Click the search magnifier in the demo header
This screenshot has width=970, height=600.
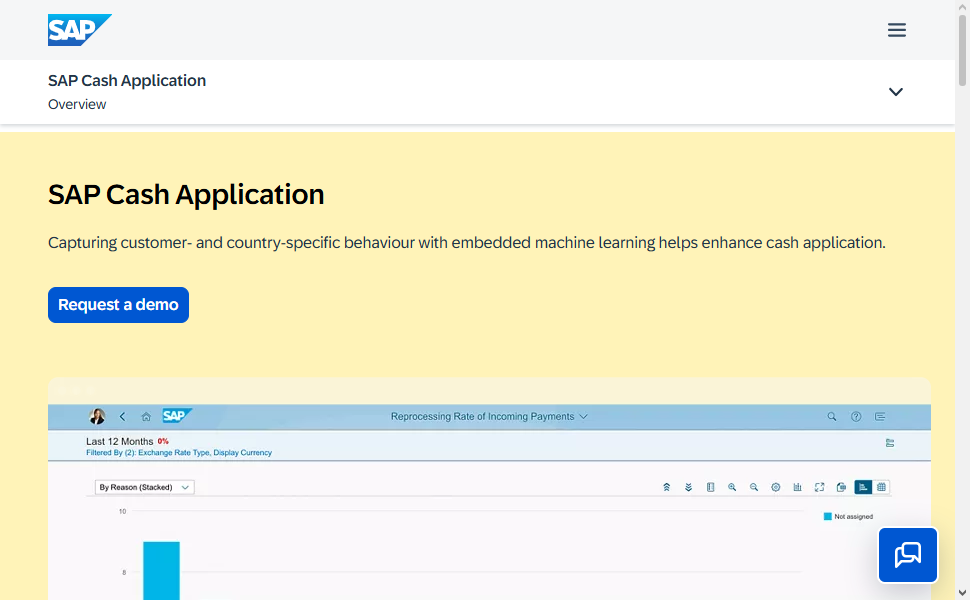click(x=831, y=416)
